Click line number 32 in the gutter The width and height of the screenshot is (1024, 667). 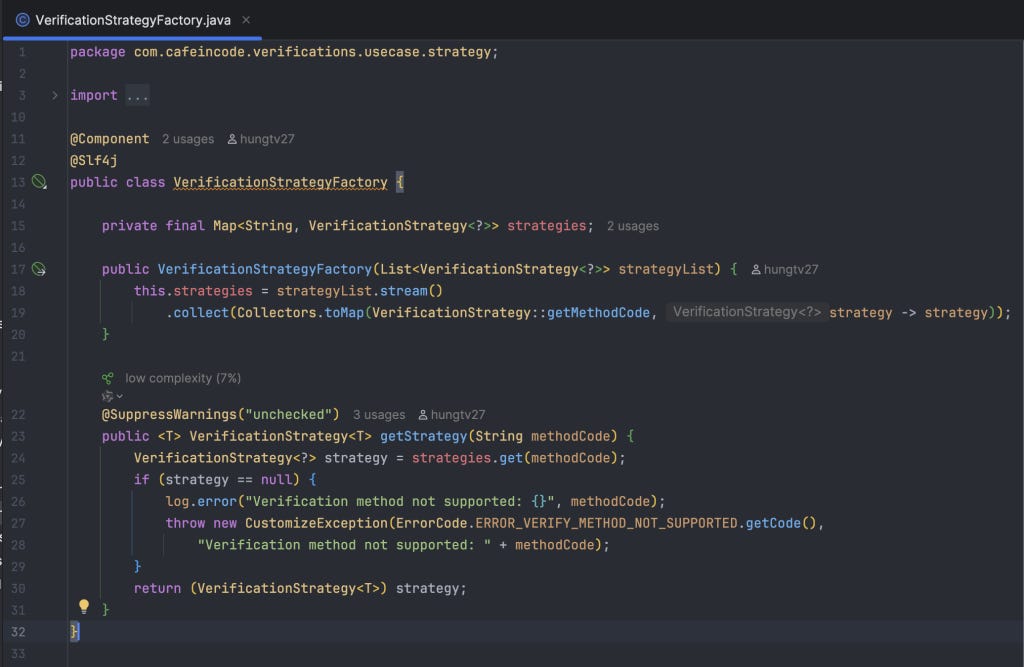[18, 632]
